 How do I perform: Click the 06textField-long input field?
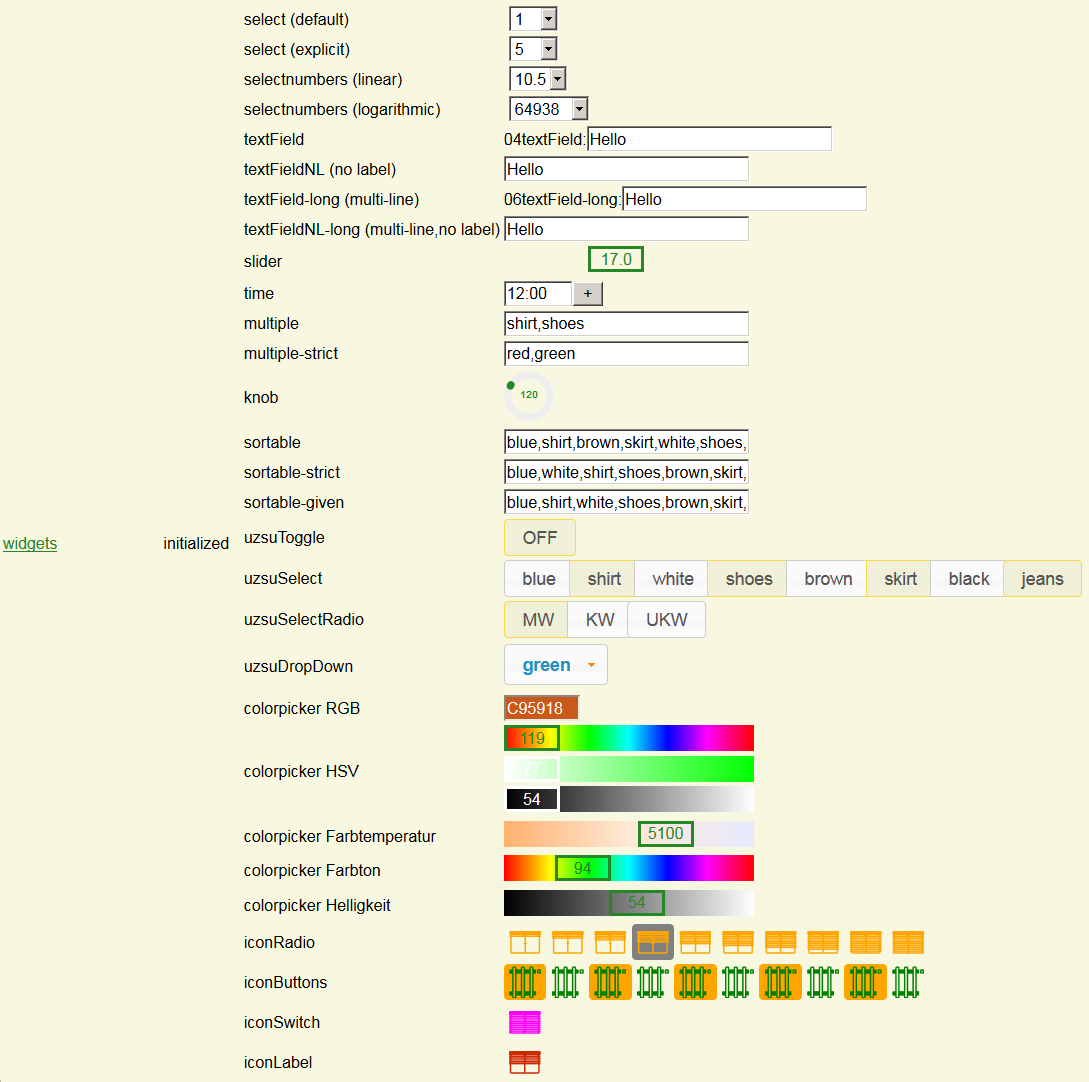[745, 199]
